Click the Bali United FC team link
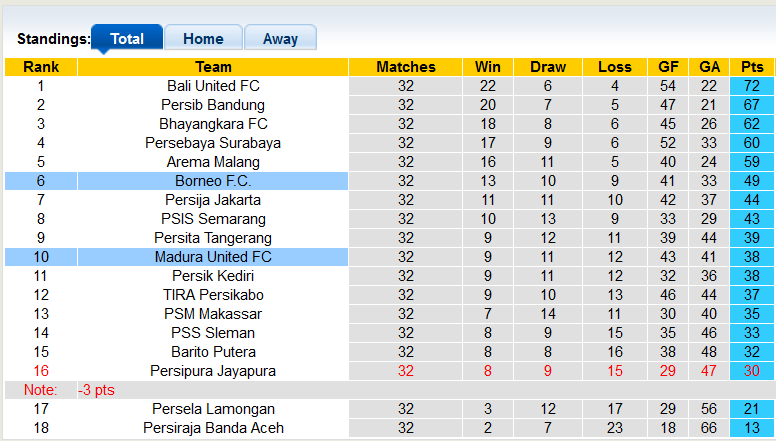 213,86
